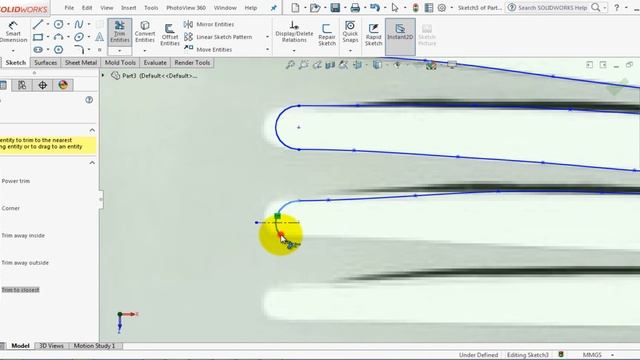Click the PropertyManager help question icon
This screenshot has width=640, height=360.
[x=89, y=100]
